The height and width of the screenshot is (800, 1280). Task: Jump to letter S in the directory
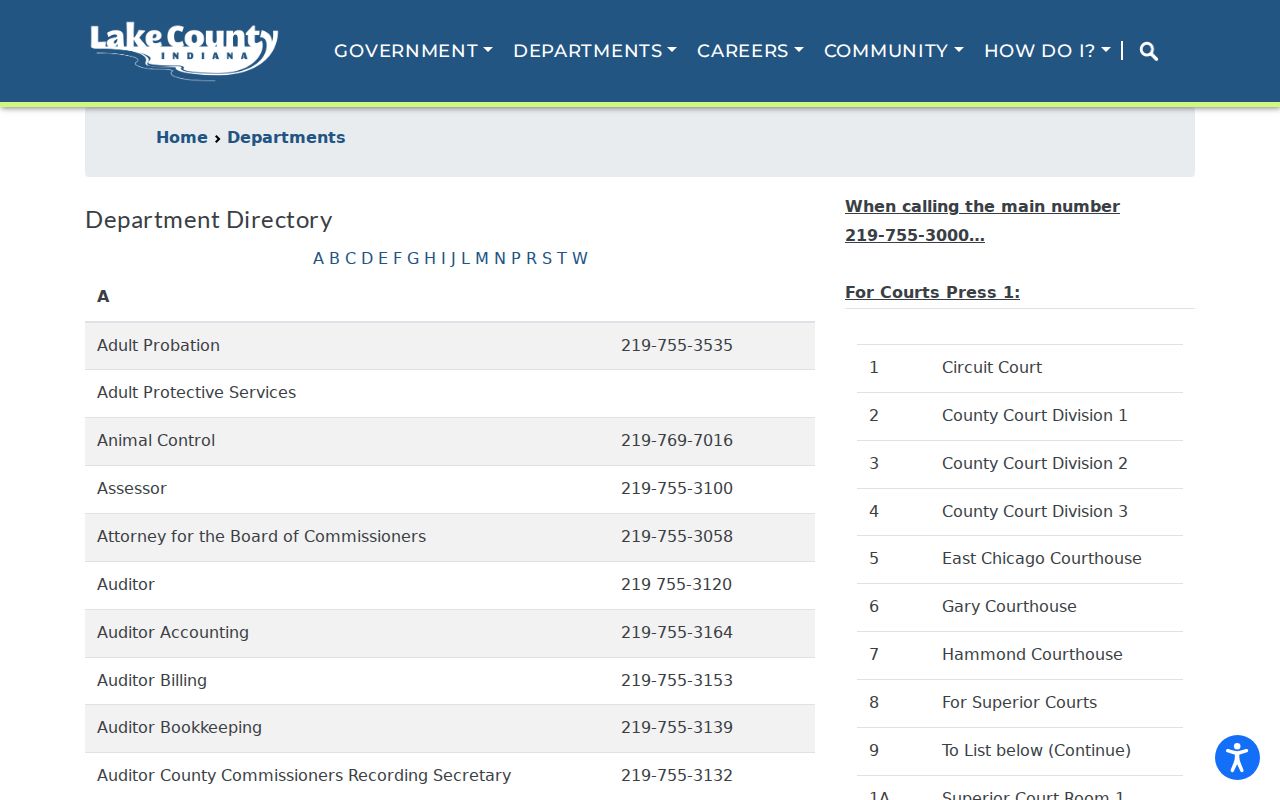coord(547,259)
